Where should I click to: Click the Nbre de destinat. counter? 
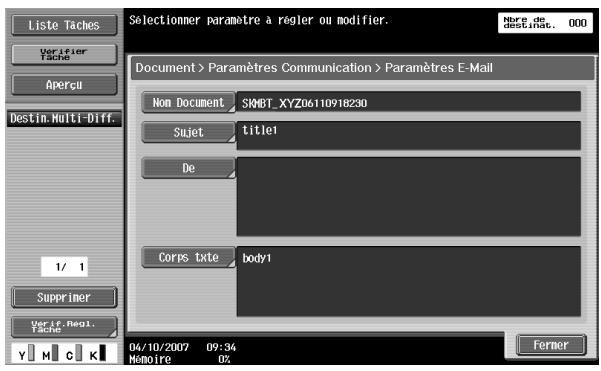(x=545, y=23)
